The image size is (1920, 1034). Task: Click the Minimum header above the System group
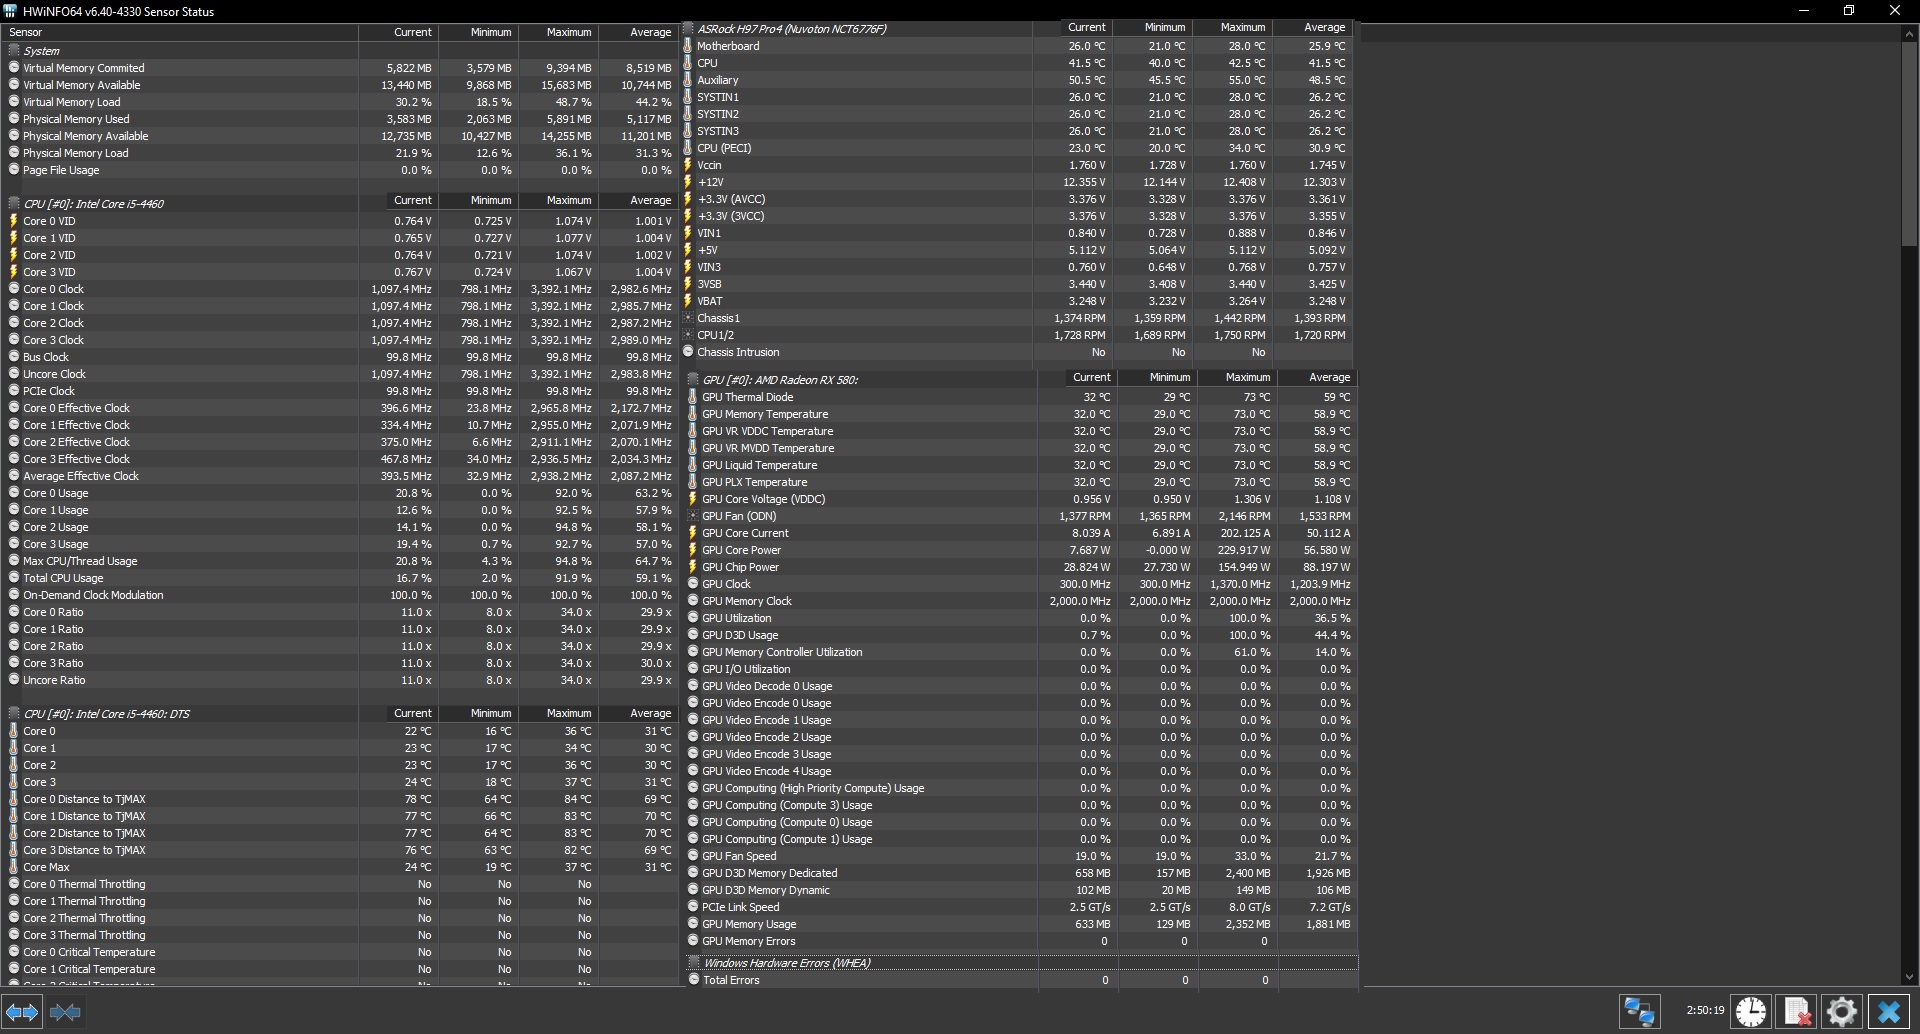(478, 32)
